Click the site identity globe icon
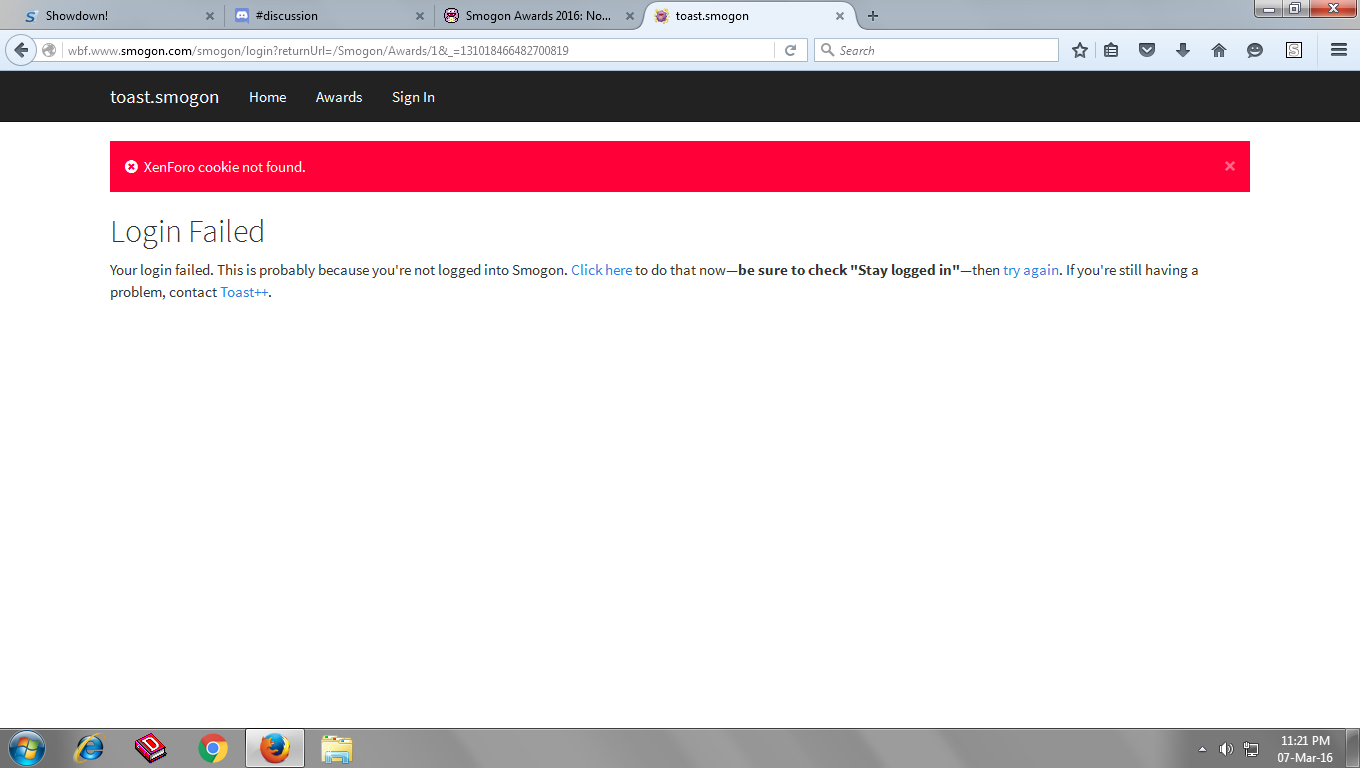Viewport: 1360px width, 768px height. point(49,50)
